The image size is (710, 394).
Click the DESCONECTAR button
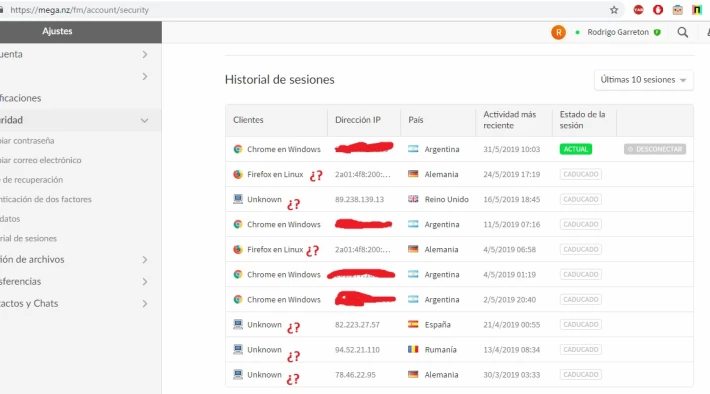coord(655,149)
